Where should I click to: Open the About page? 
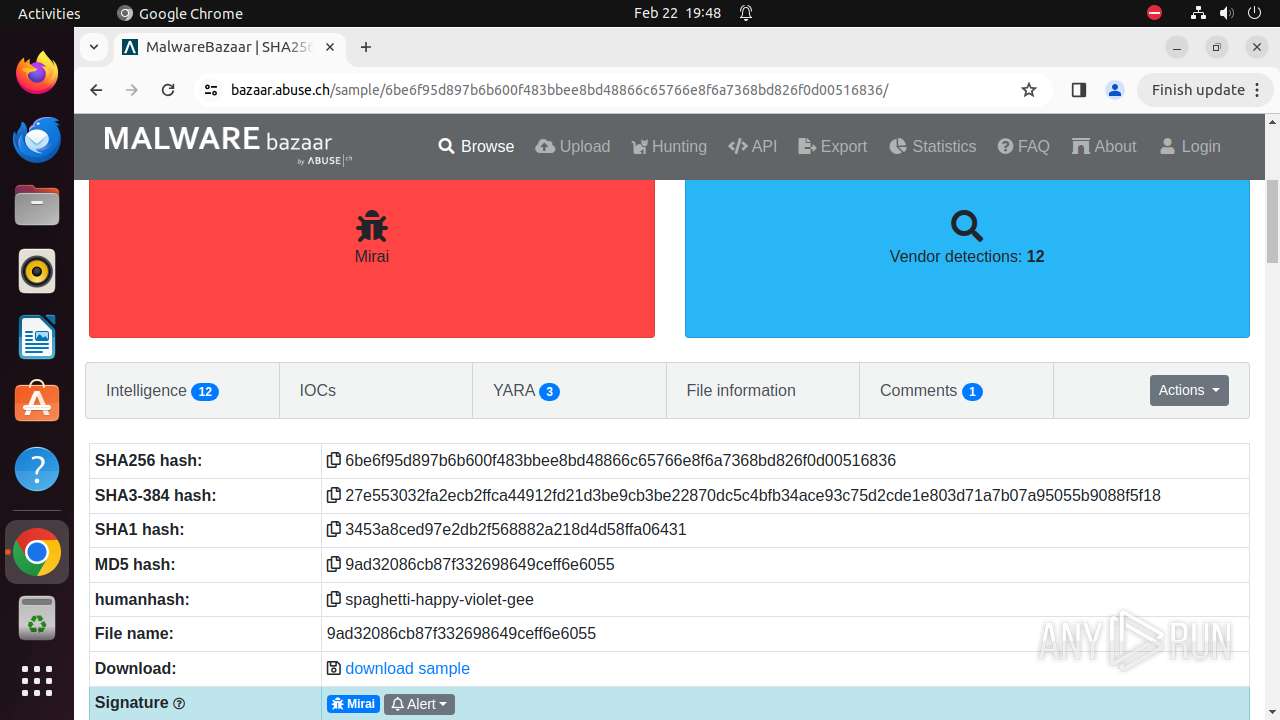[1104, 146]
